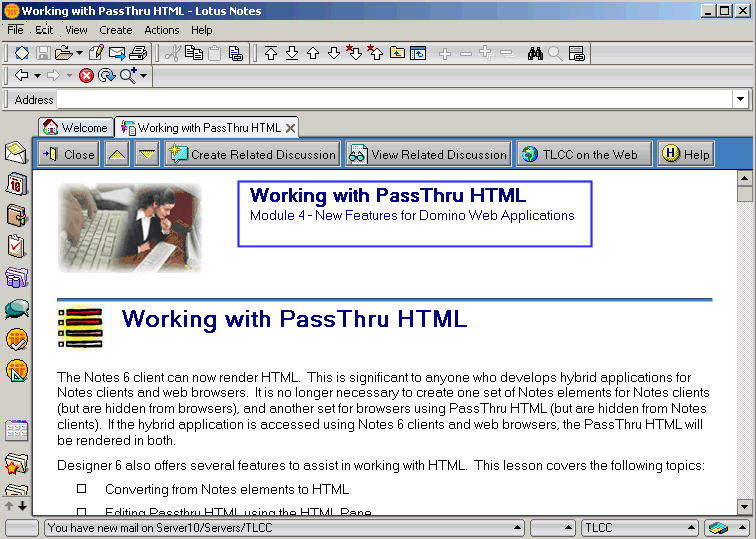Open the Actions menu

[162, 30]
